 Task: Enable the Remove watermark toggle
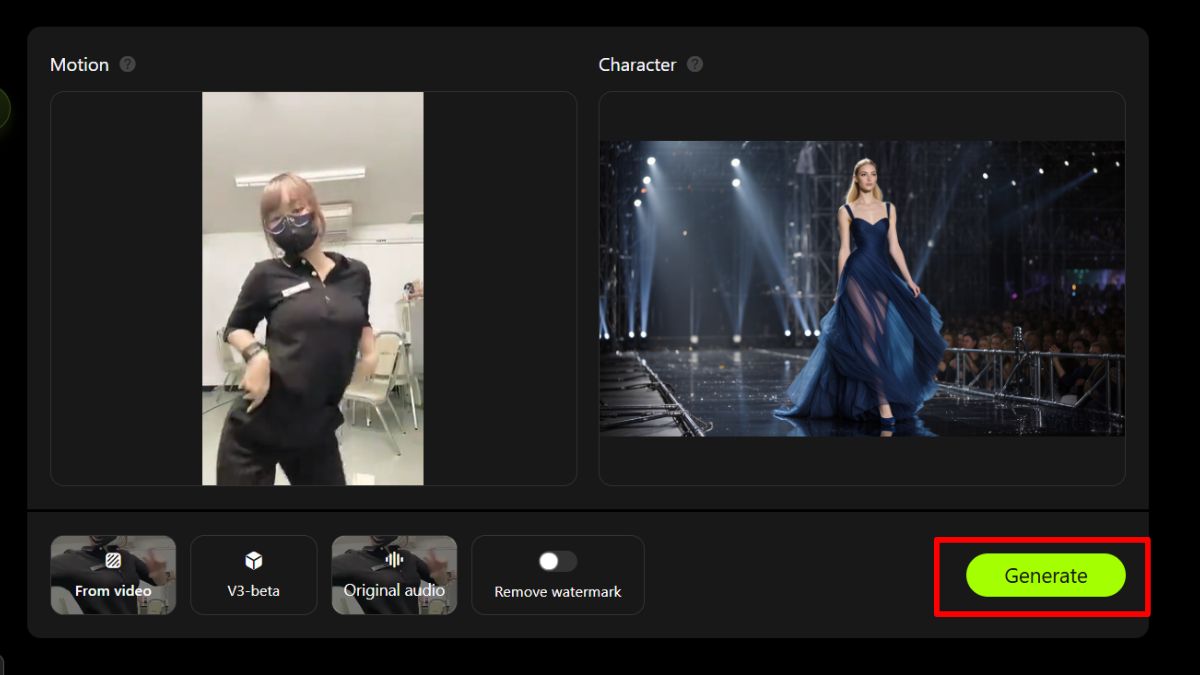coord(557,561)
